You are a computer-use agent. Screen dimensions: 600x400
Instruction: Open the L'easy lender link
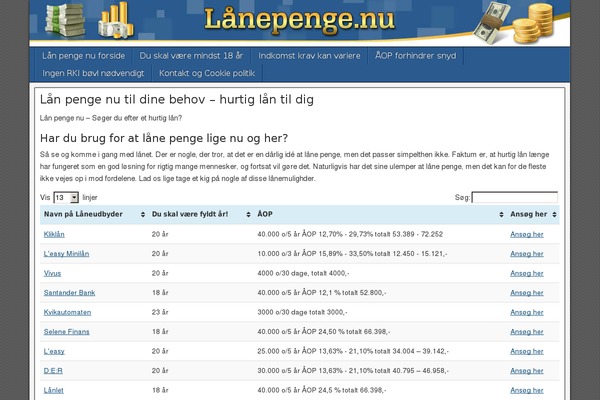pos(54,351)
